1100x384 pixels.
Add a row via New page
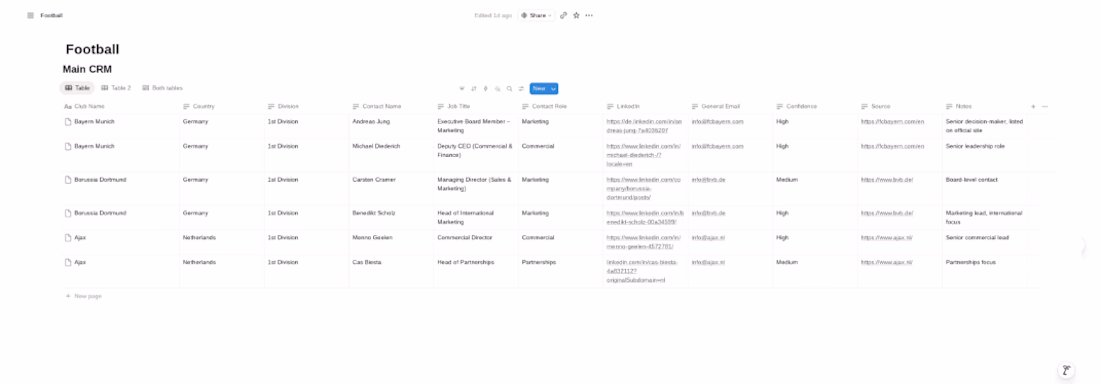pyautogui.click(x=83, y=296)
